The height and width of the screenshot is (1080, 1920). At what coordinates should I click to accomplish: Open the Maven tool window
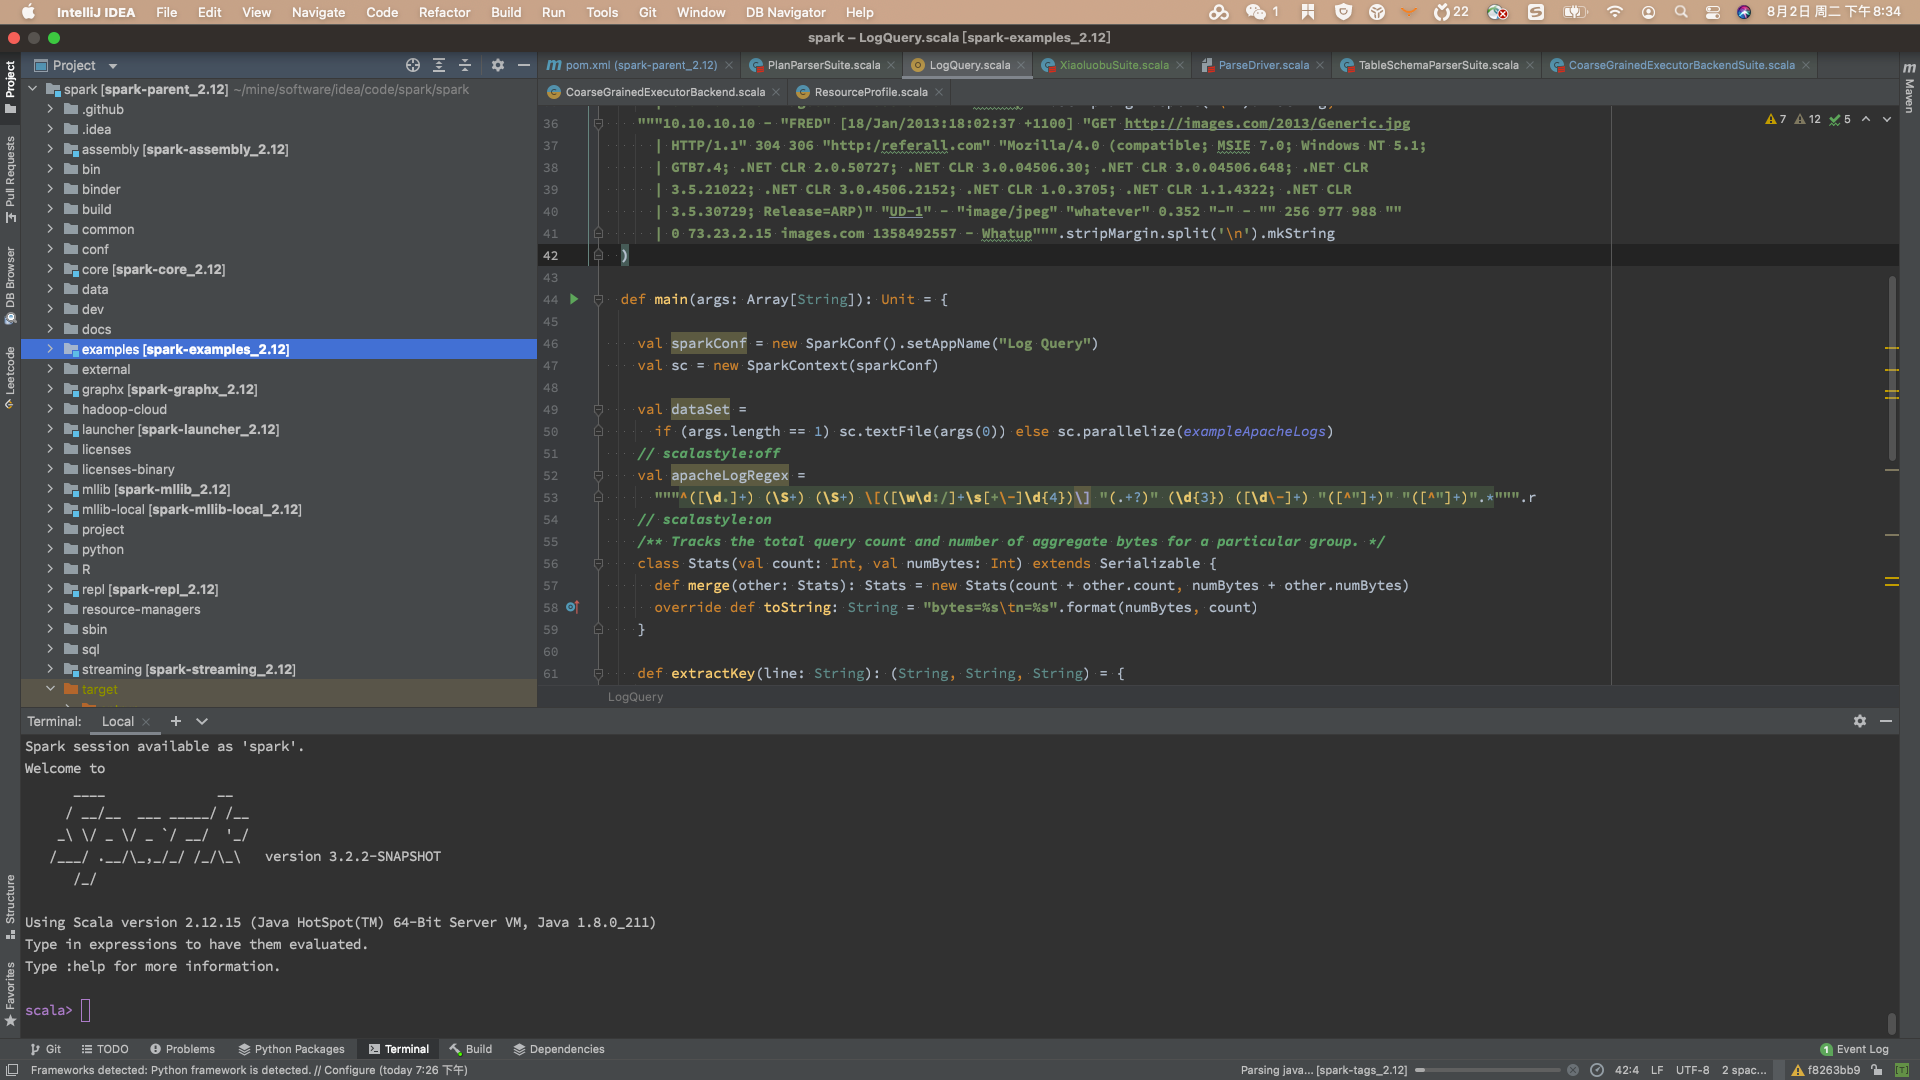(x=1909, y=88)
